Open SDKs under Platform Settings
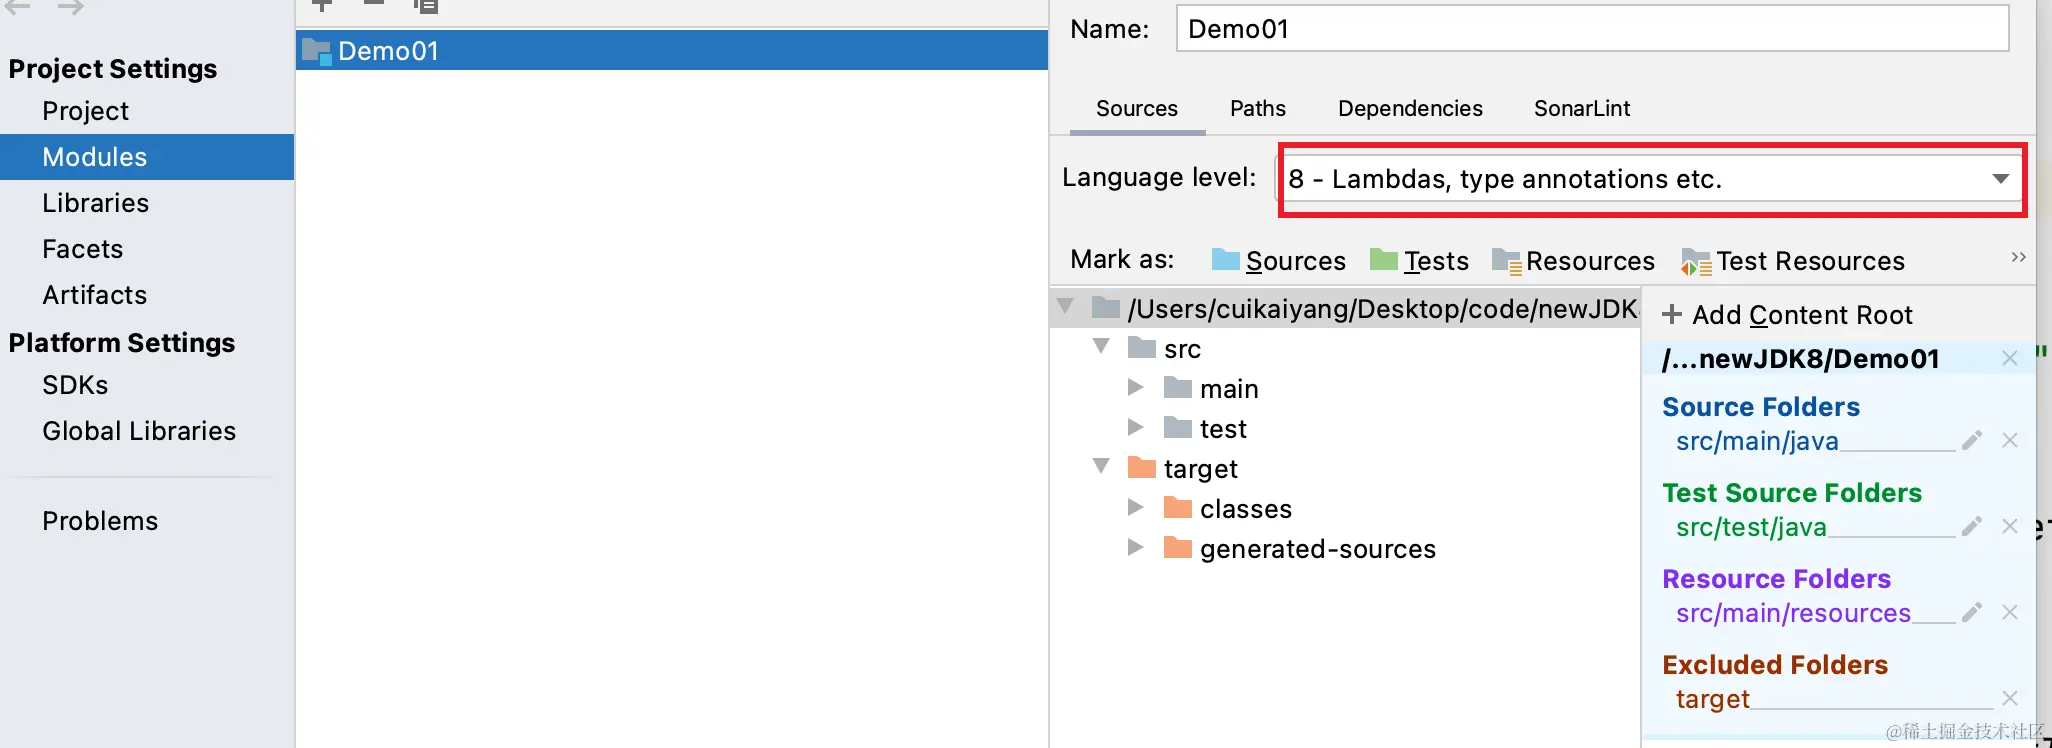Viewport: 2052px width, 748px height. tap(75, 385)
